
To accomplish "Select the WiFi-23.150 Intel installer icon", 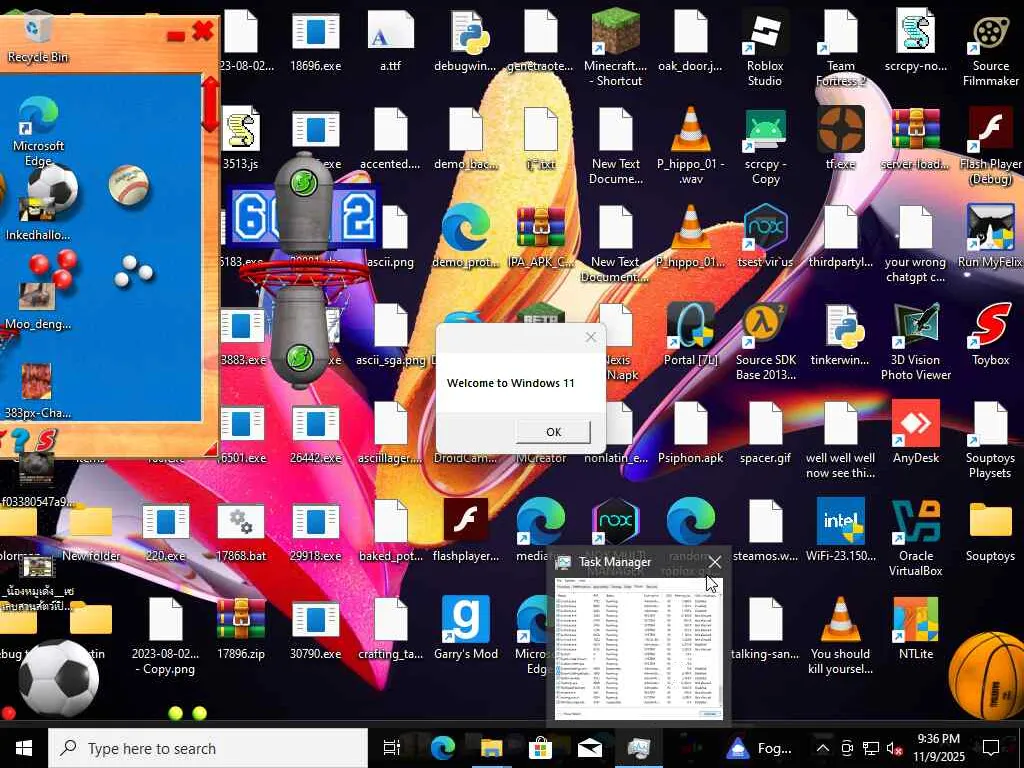I will point(840,531).
